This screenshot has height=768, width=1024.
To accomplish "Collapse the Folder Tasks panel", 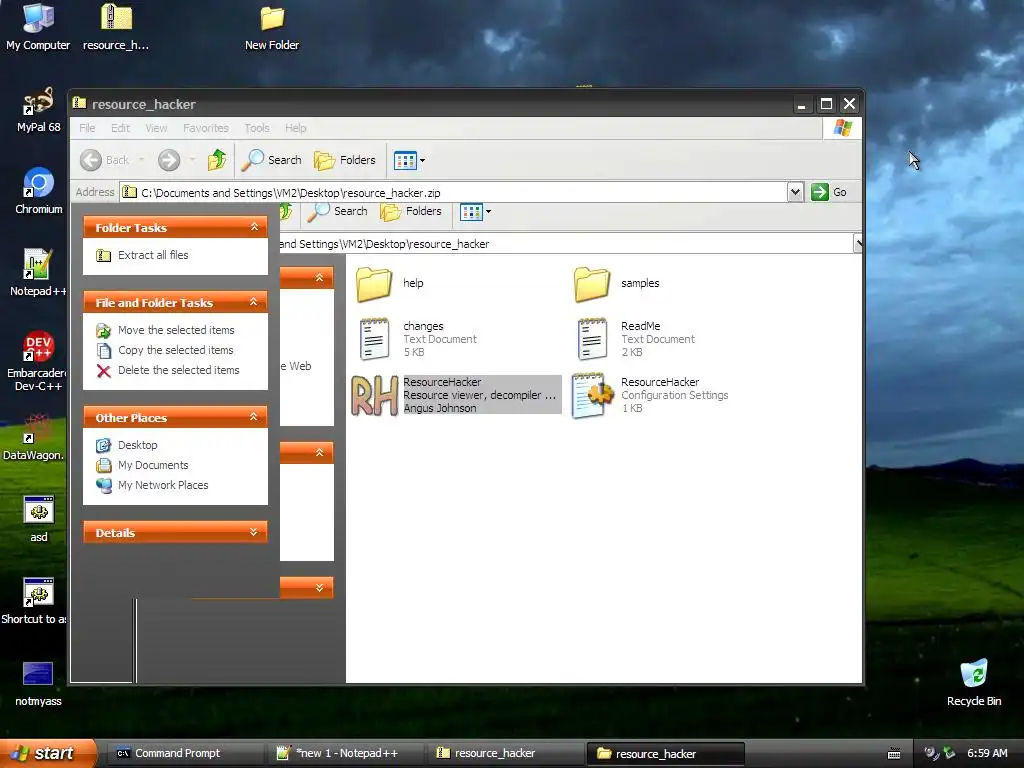I will pos(254,227).
